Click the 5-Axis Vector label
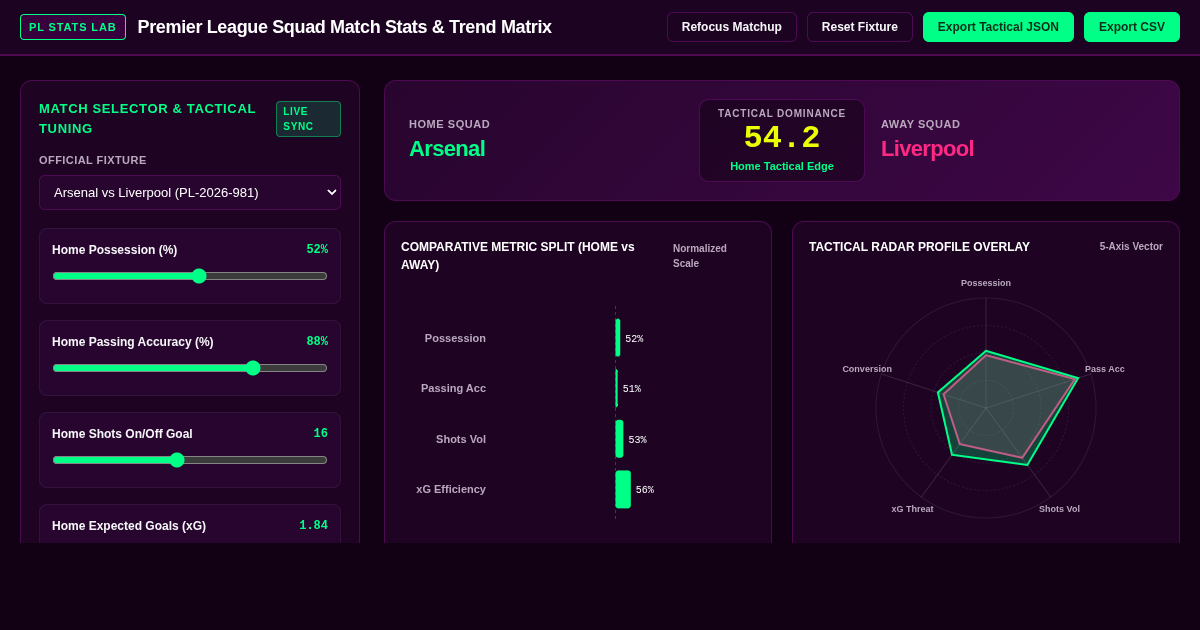This screenshot has height=630, width=1200. [x=1131, y=247]
